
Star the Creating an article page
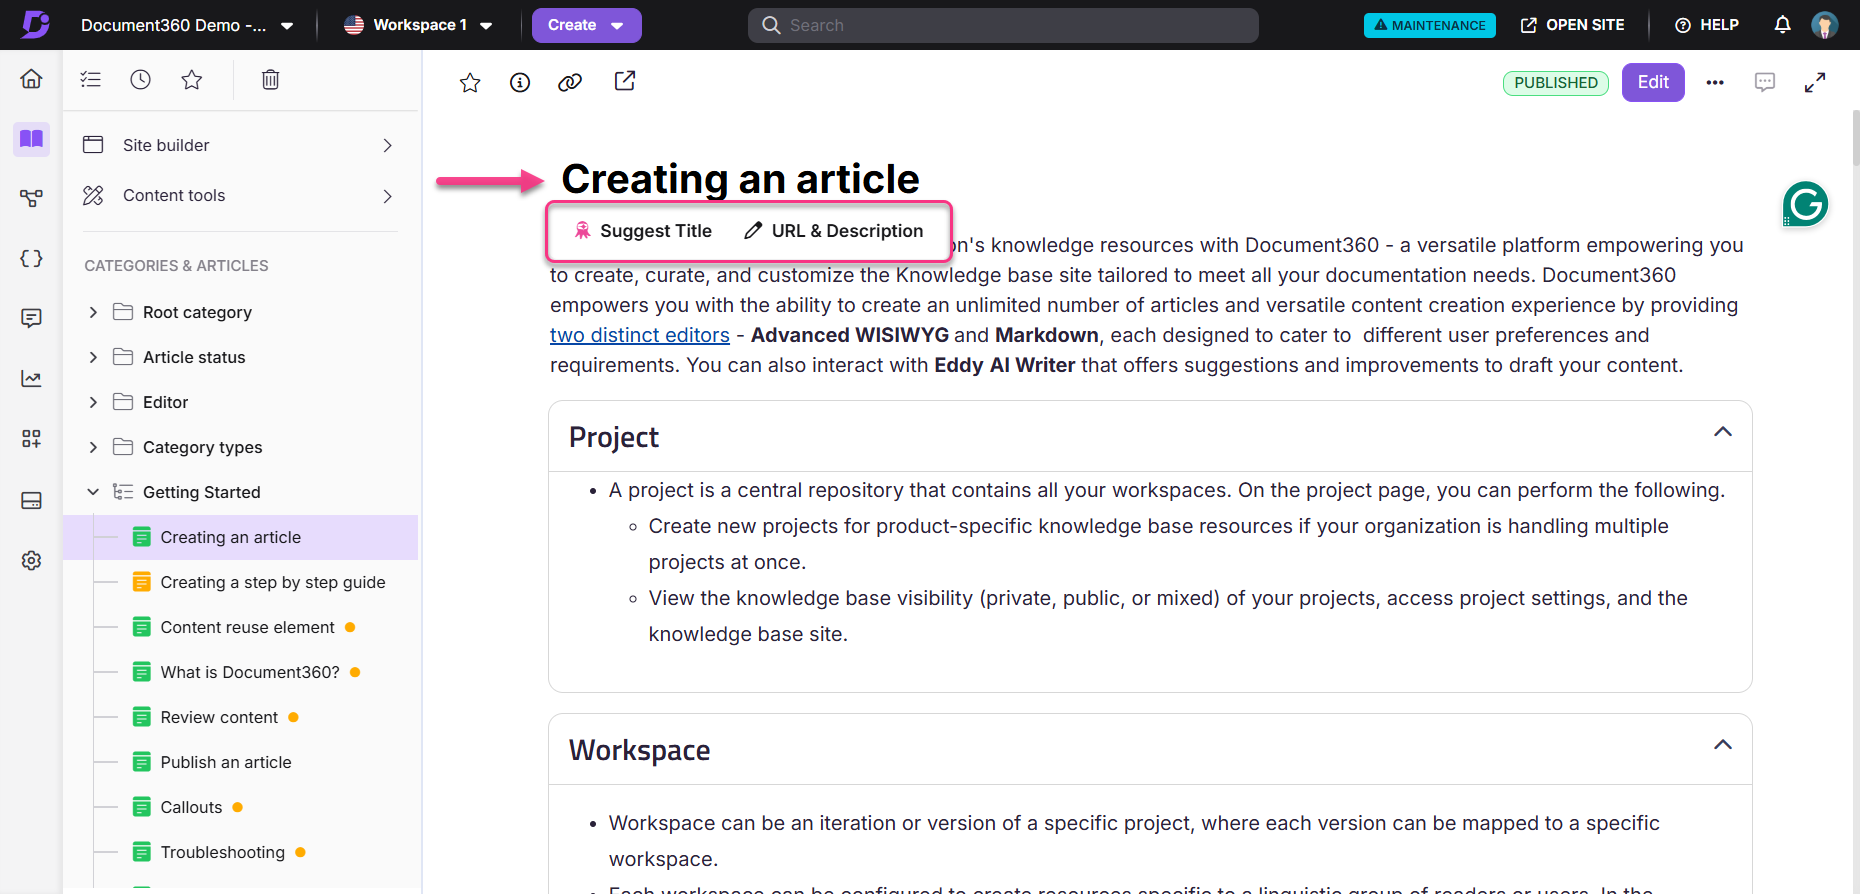point(470,82)
